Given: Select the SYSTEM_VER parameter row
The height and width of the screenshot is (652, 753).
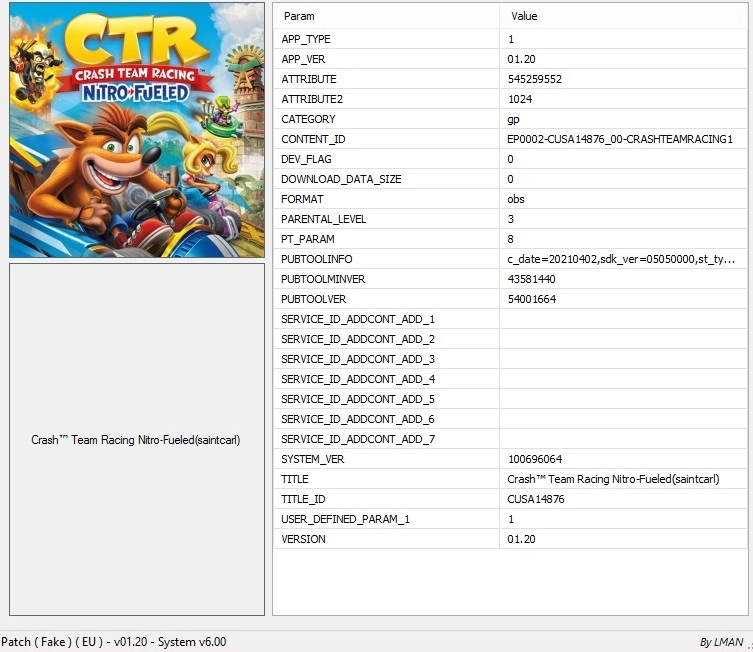Looking at the screenshot, I should (x=313, y=459).
